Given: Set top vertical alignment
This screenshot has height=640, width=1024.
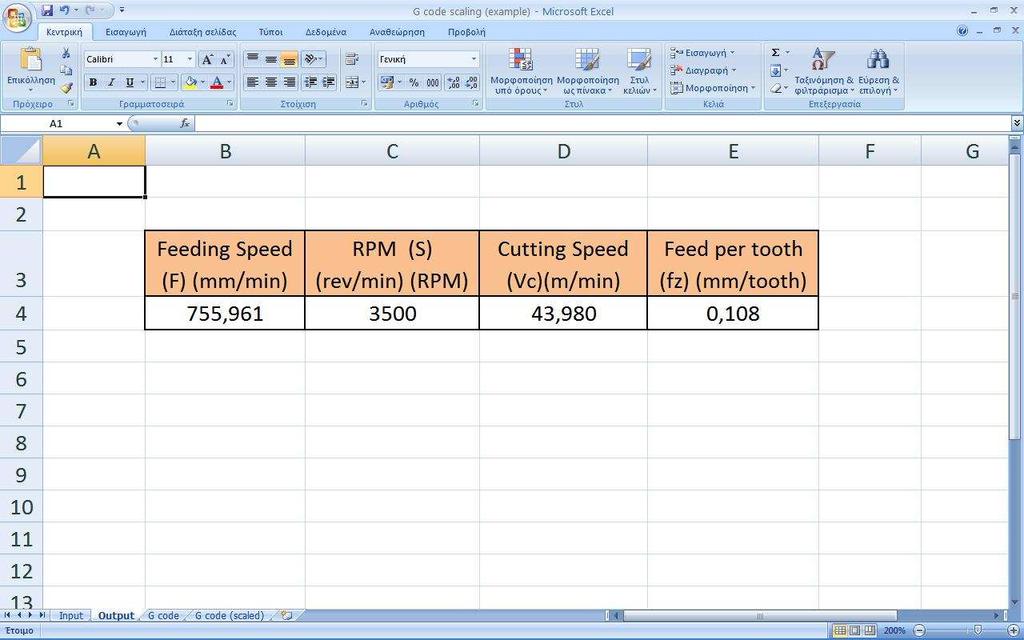Looking at the screenshot, I should (253, 59).
